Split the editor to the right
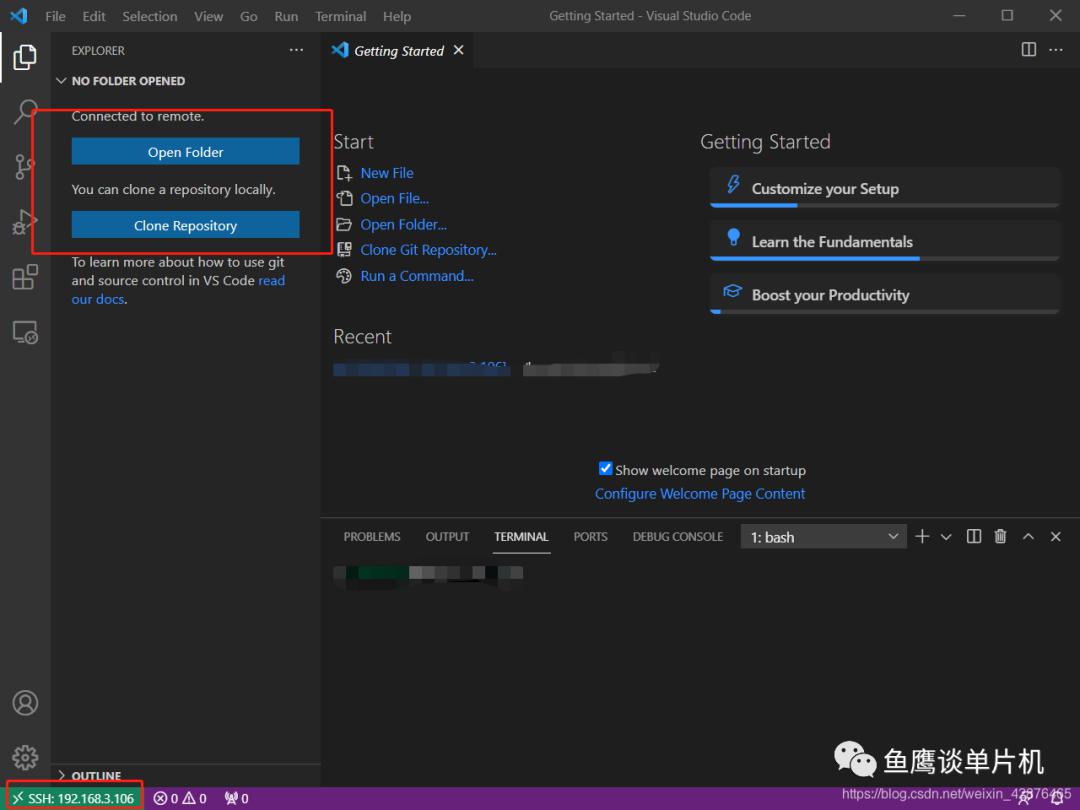This screenshot has height=810, width=1080. click(1028, 50)
